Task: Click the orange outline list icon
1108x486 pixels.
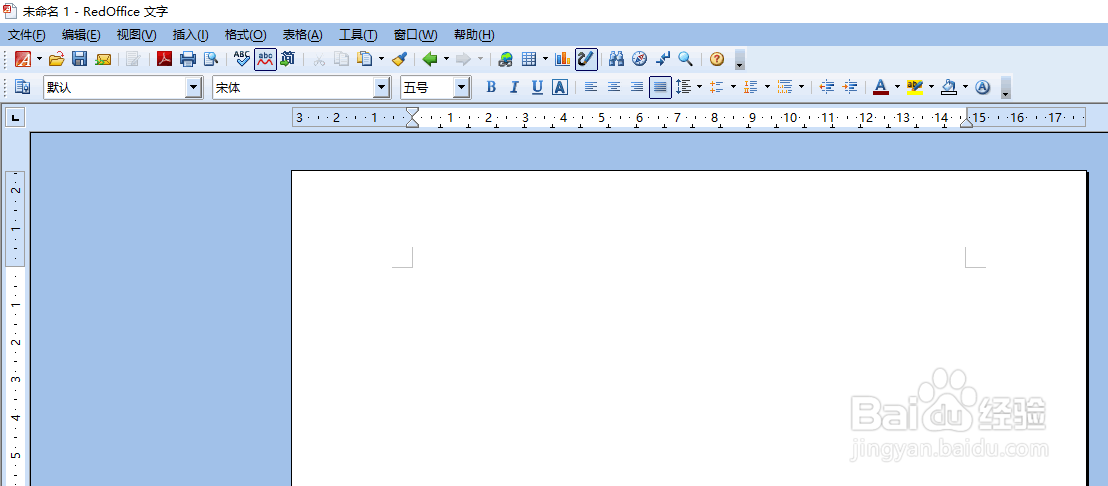Action: [785, 87]
